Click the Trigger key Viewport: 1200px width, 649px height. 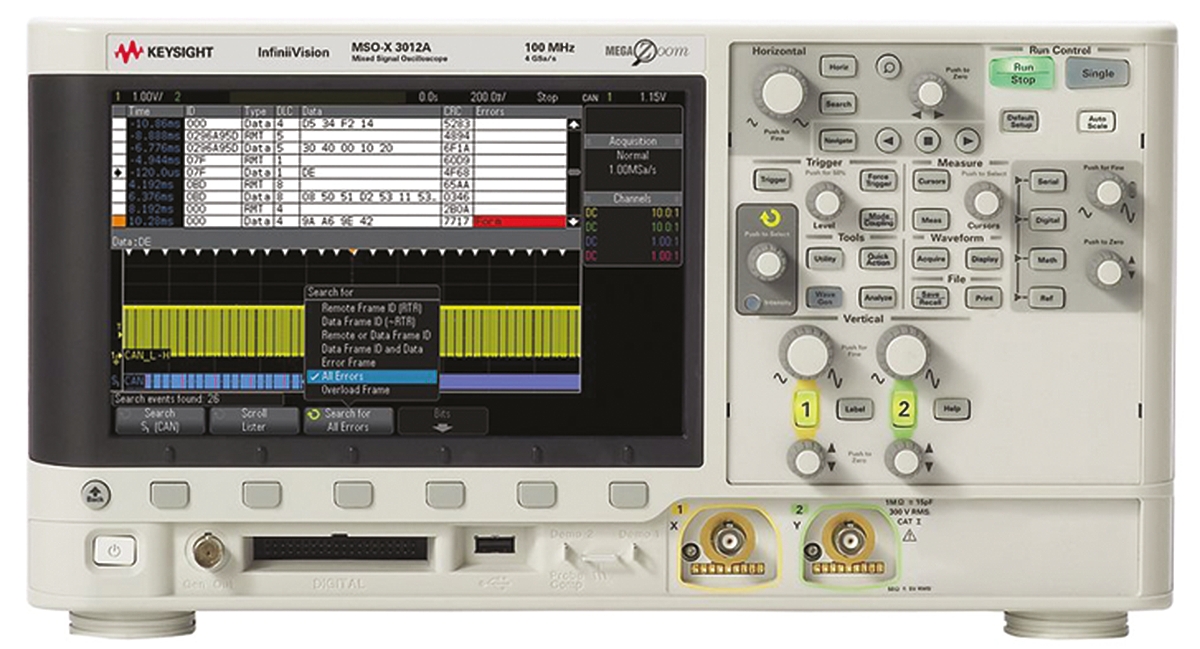coord(772,180)
